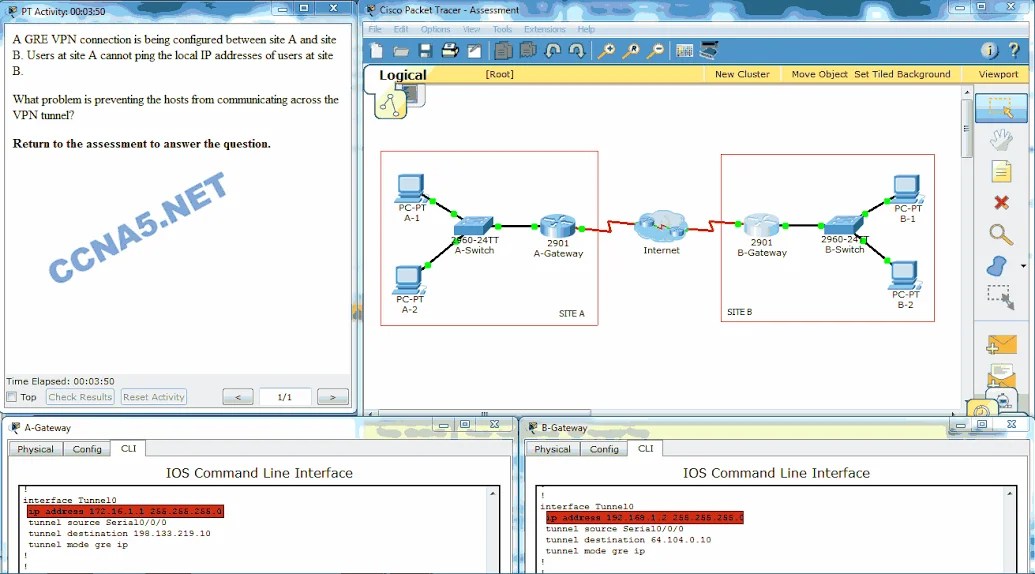Switch to Physical tab in B-Gateway window

coord(552,449)
